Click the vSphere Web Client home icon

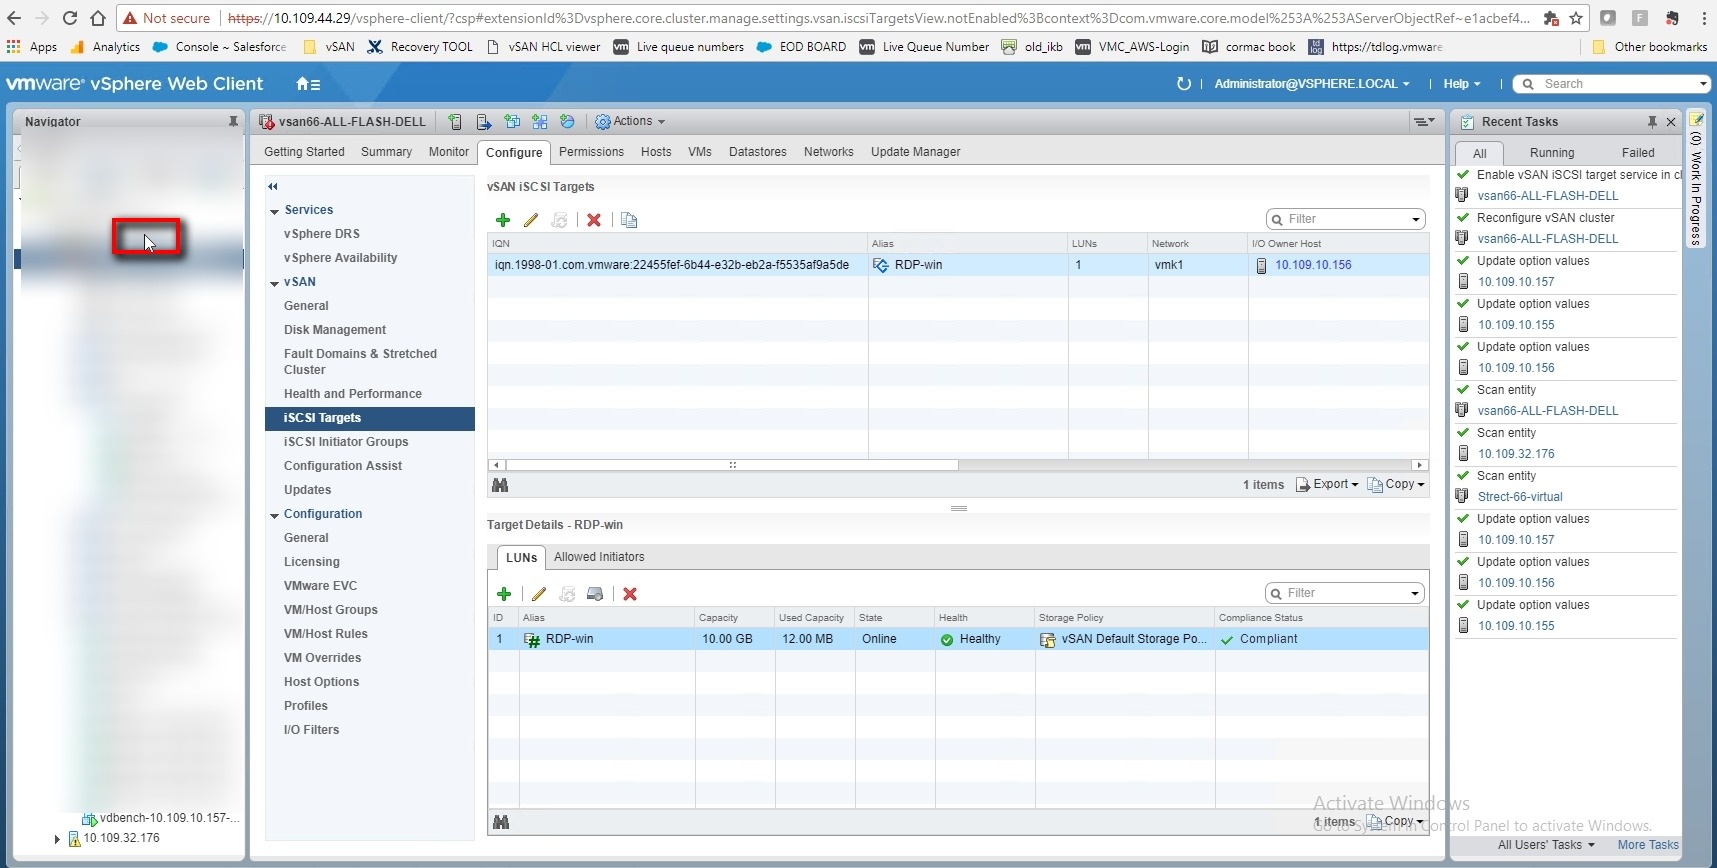pyautogui.click(x=308, y=84)
